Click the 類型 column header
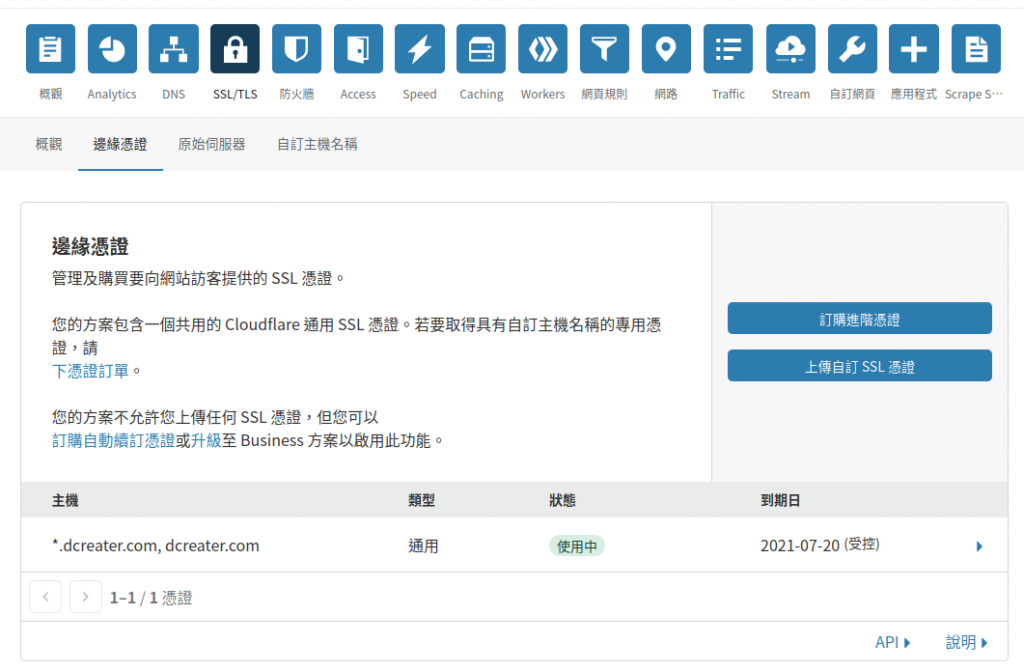The image size is (1024, 671). (421, 500)
